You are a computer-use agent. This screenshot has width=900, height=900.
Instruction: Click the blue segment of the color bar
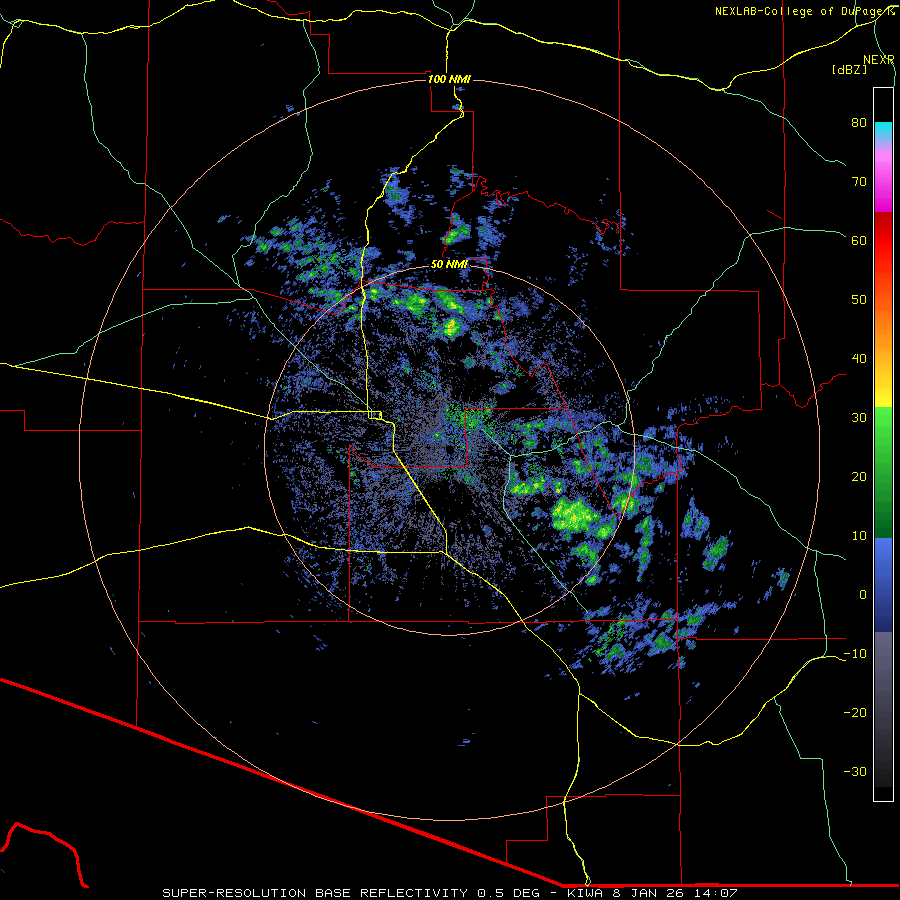pos(883,585)
